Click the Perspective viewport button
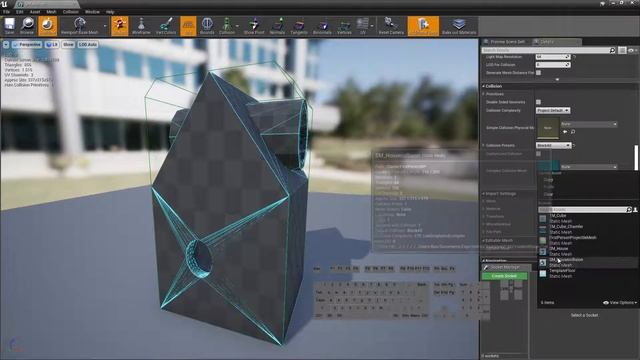 tap(27, 44)
